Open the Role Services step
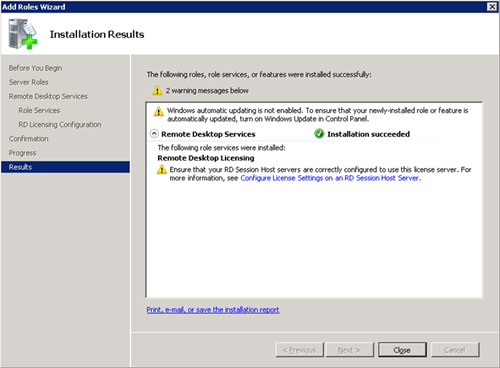Image resolution: width=500 pixels, height=368 pixels. (39, 110)
